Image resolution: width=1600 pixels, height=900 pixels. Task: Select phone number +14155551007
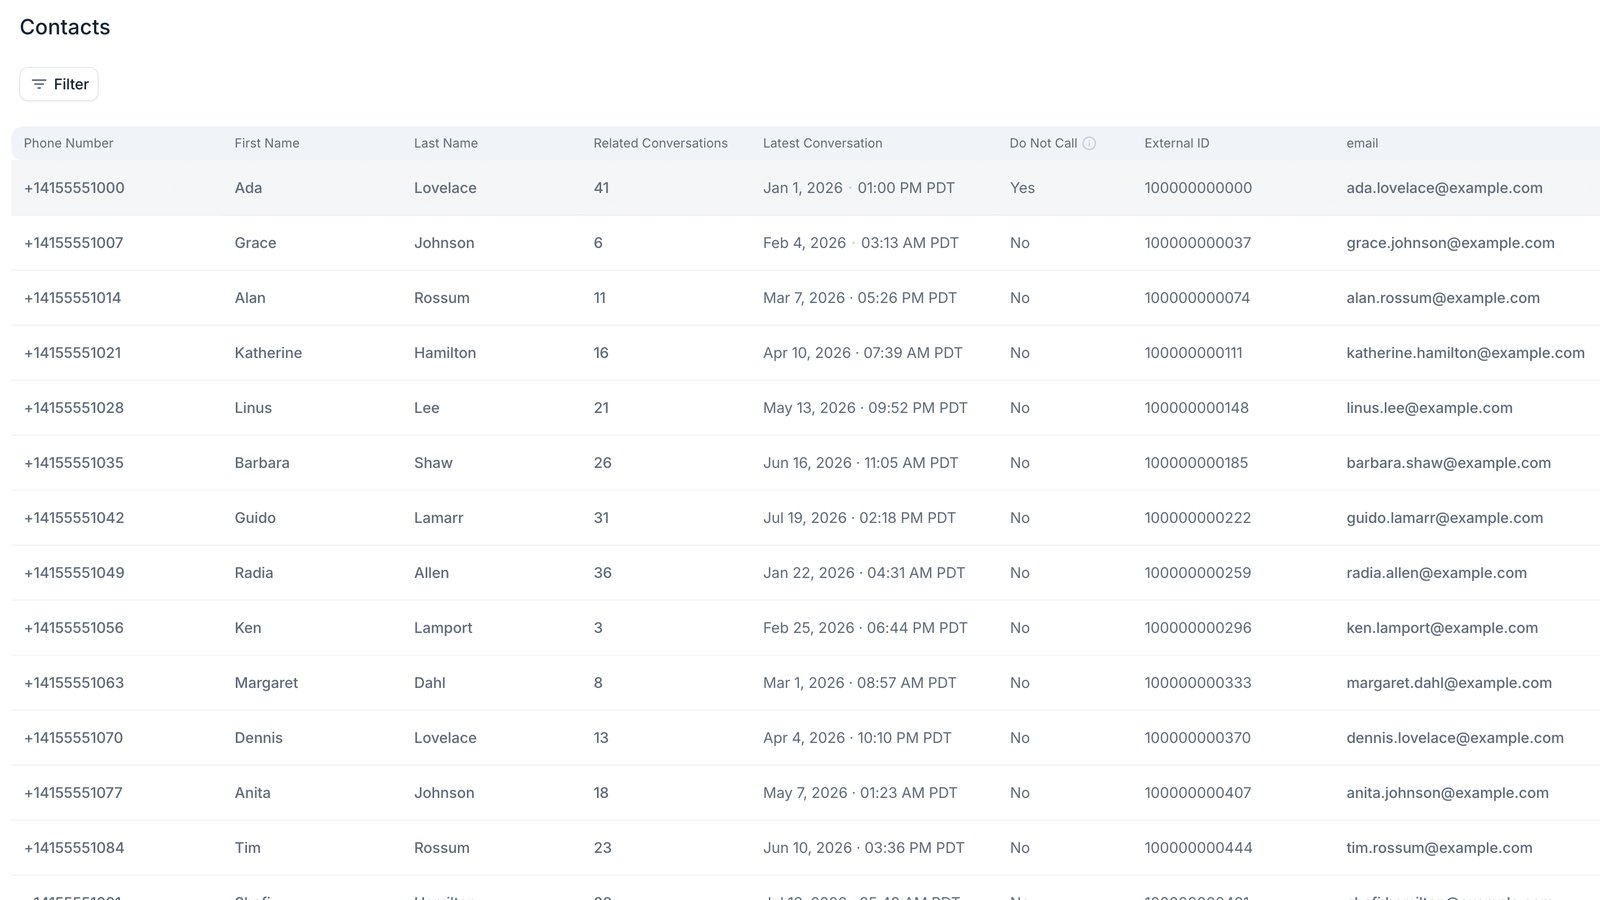pos(74,243)
